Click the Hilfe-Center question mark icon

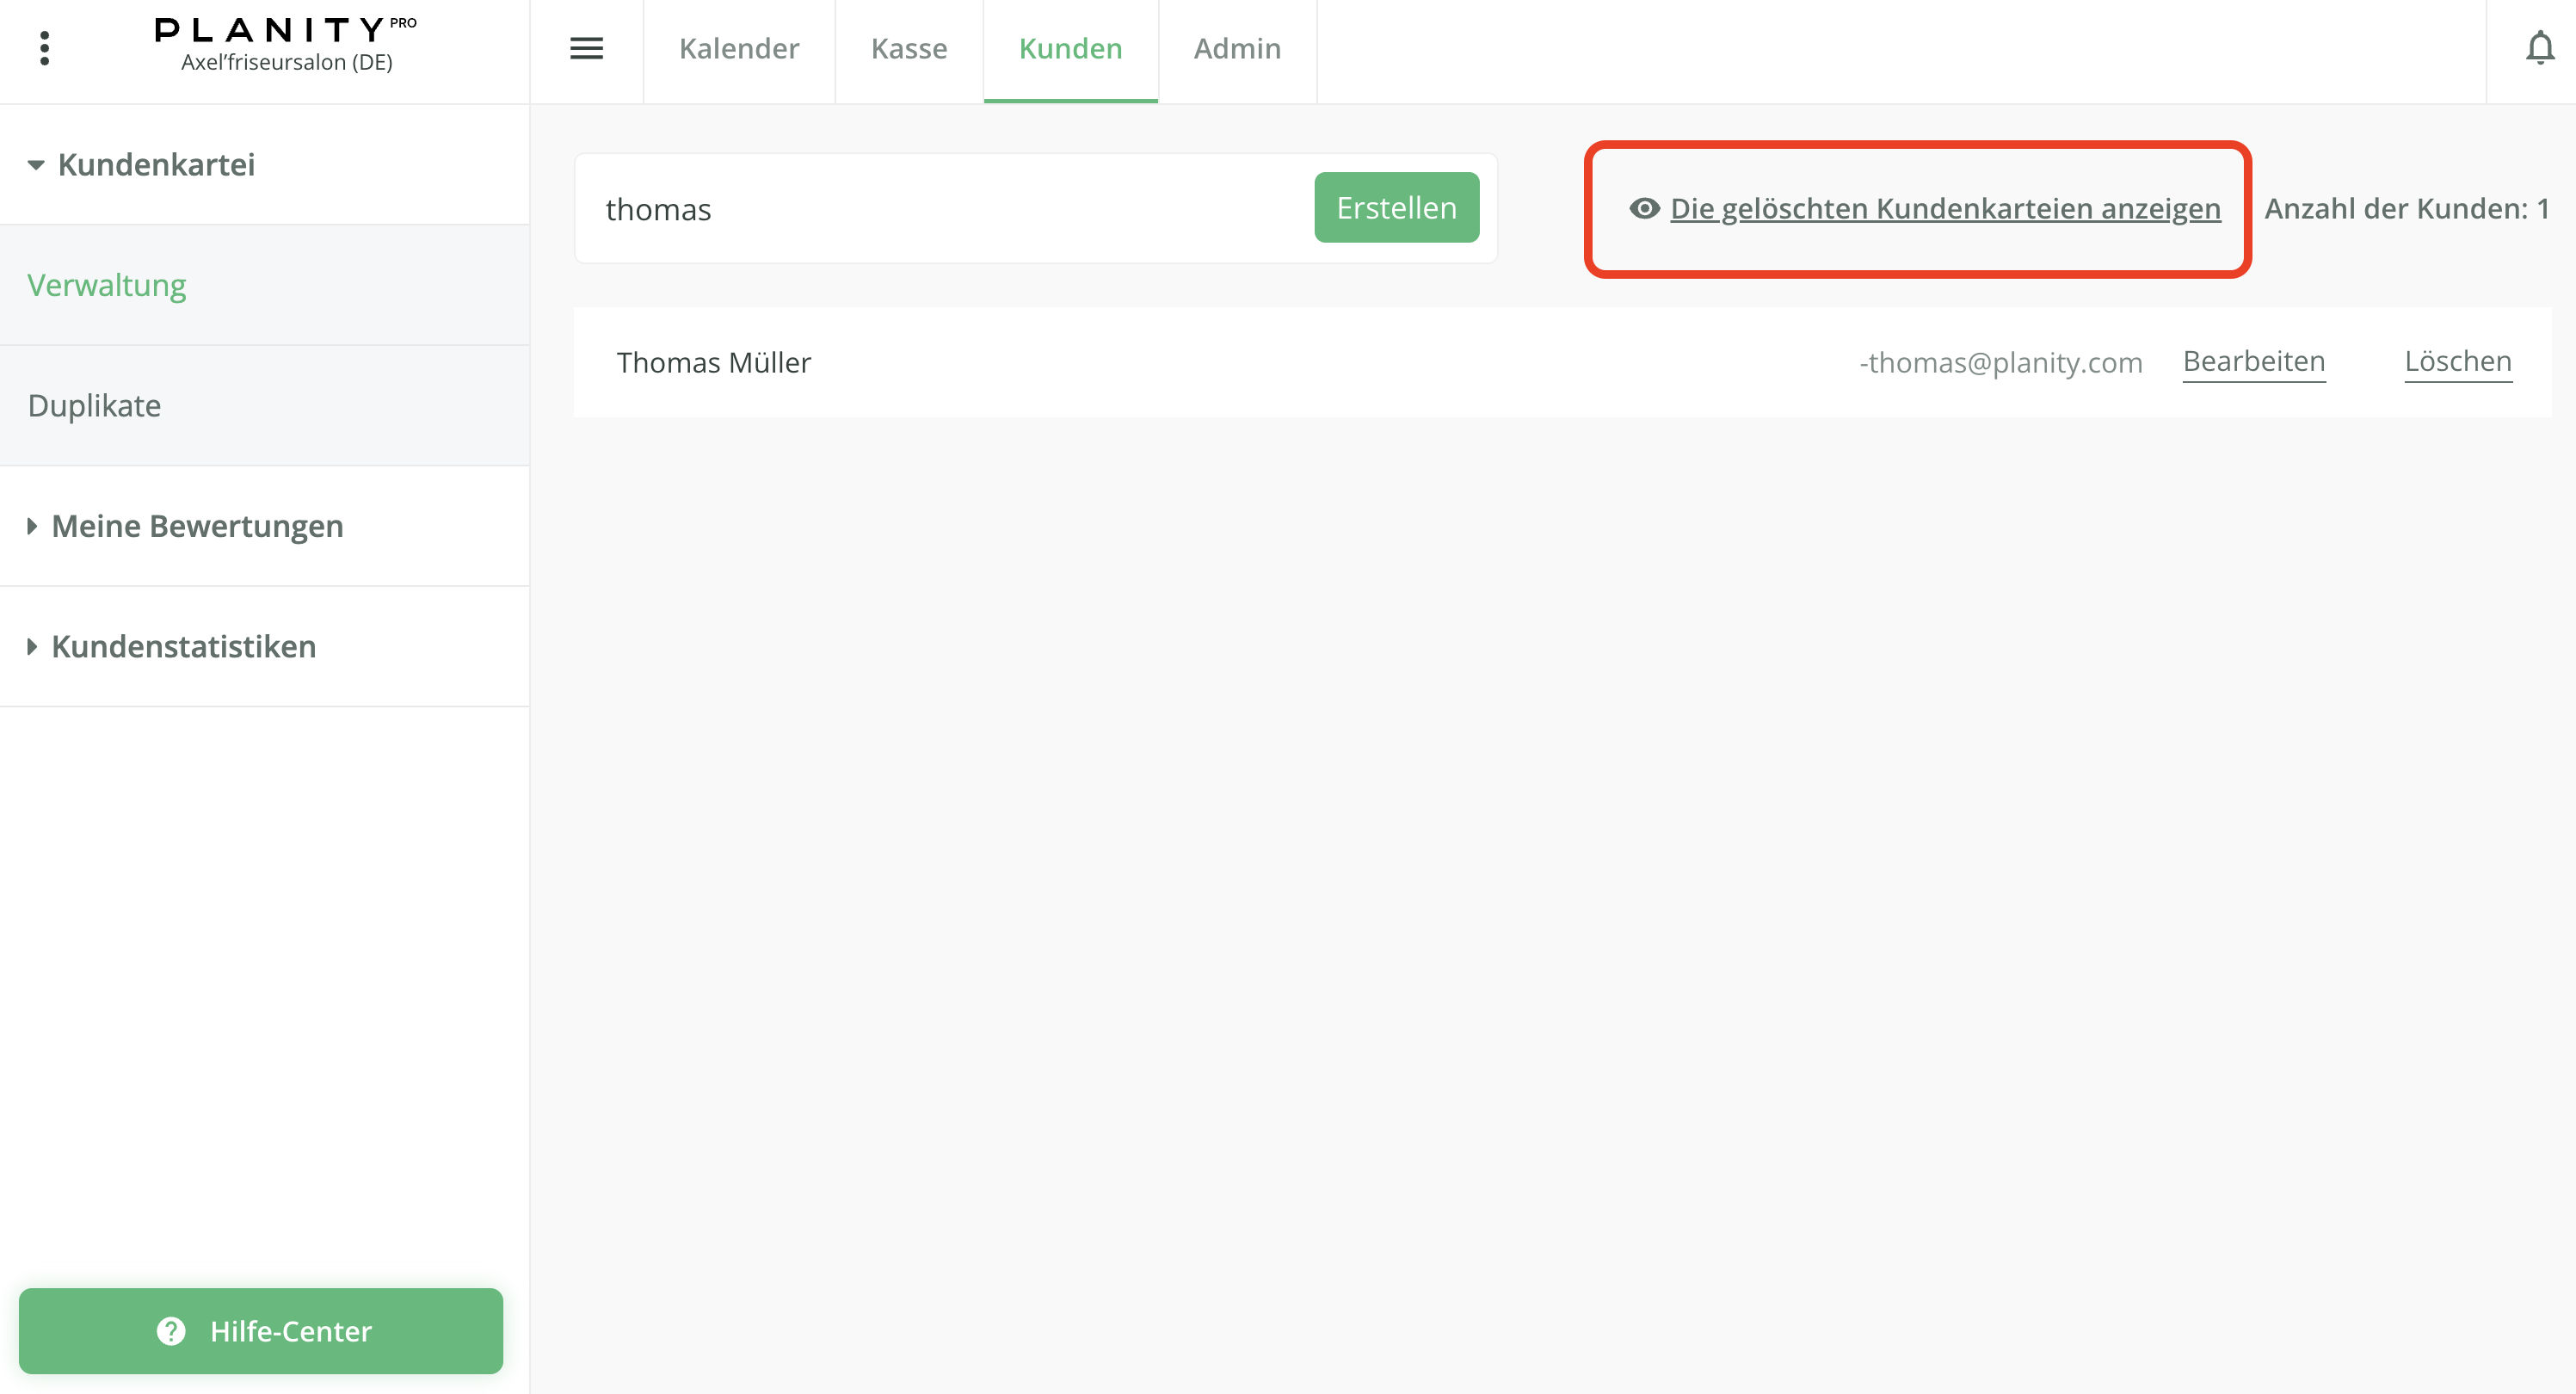(171, 1331)
